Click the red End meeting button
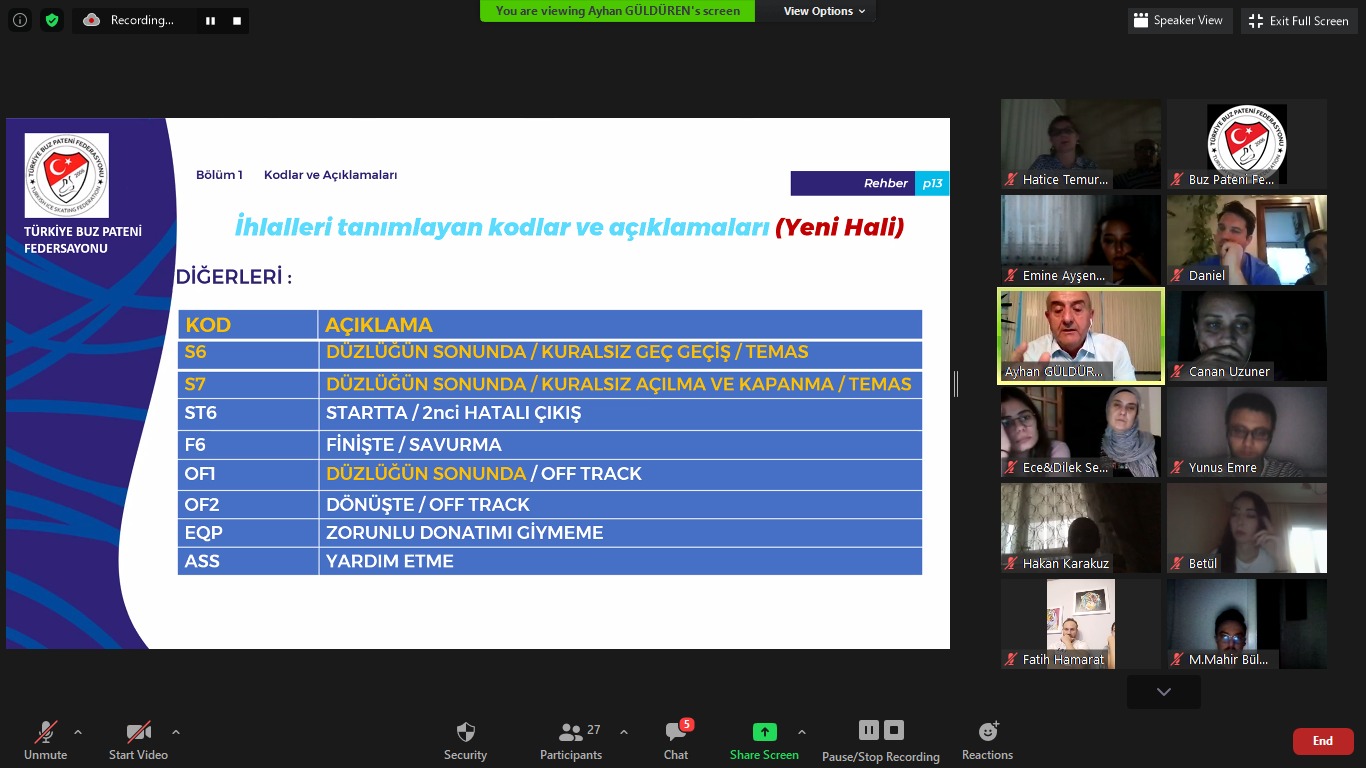The image size is (1366, 768). [x=1322, y=741]
